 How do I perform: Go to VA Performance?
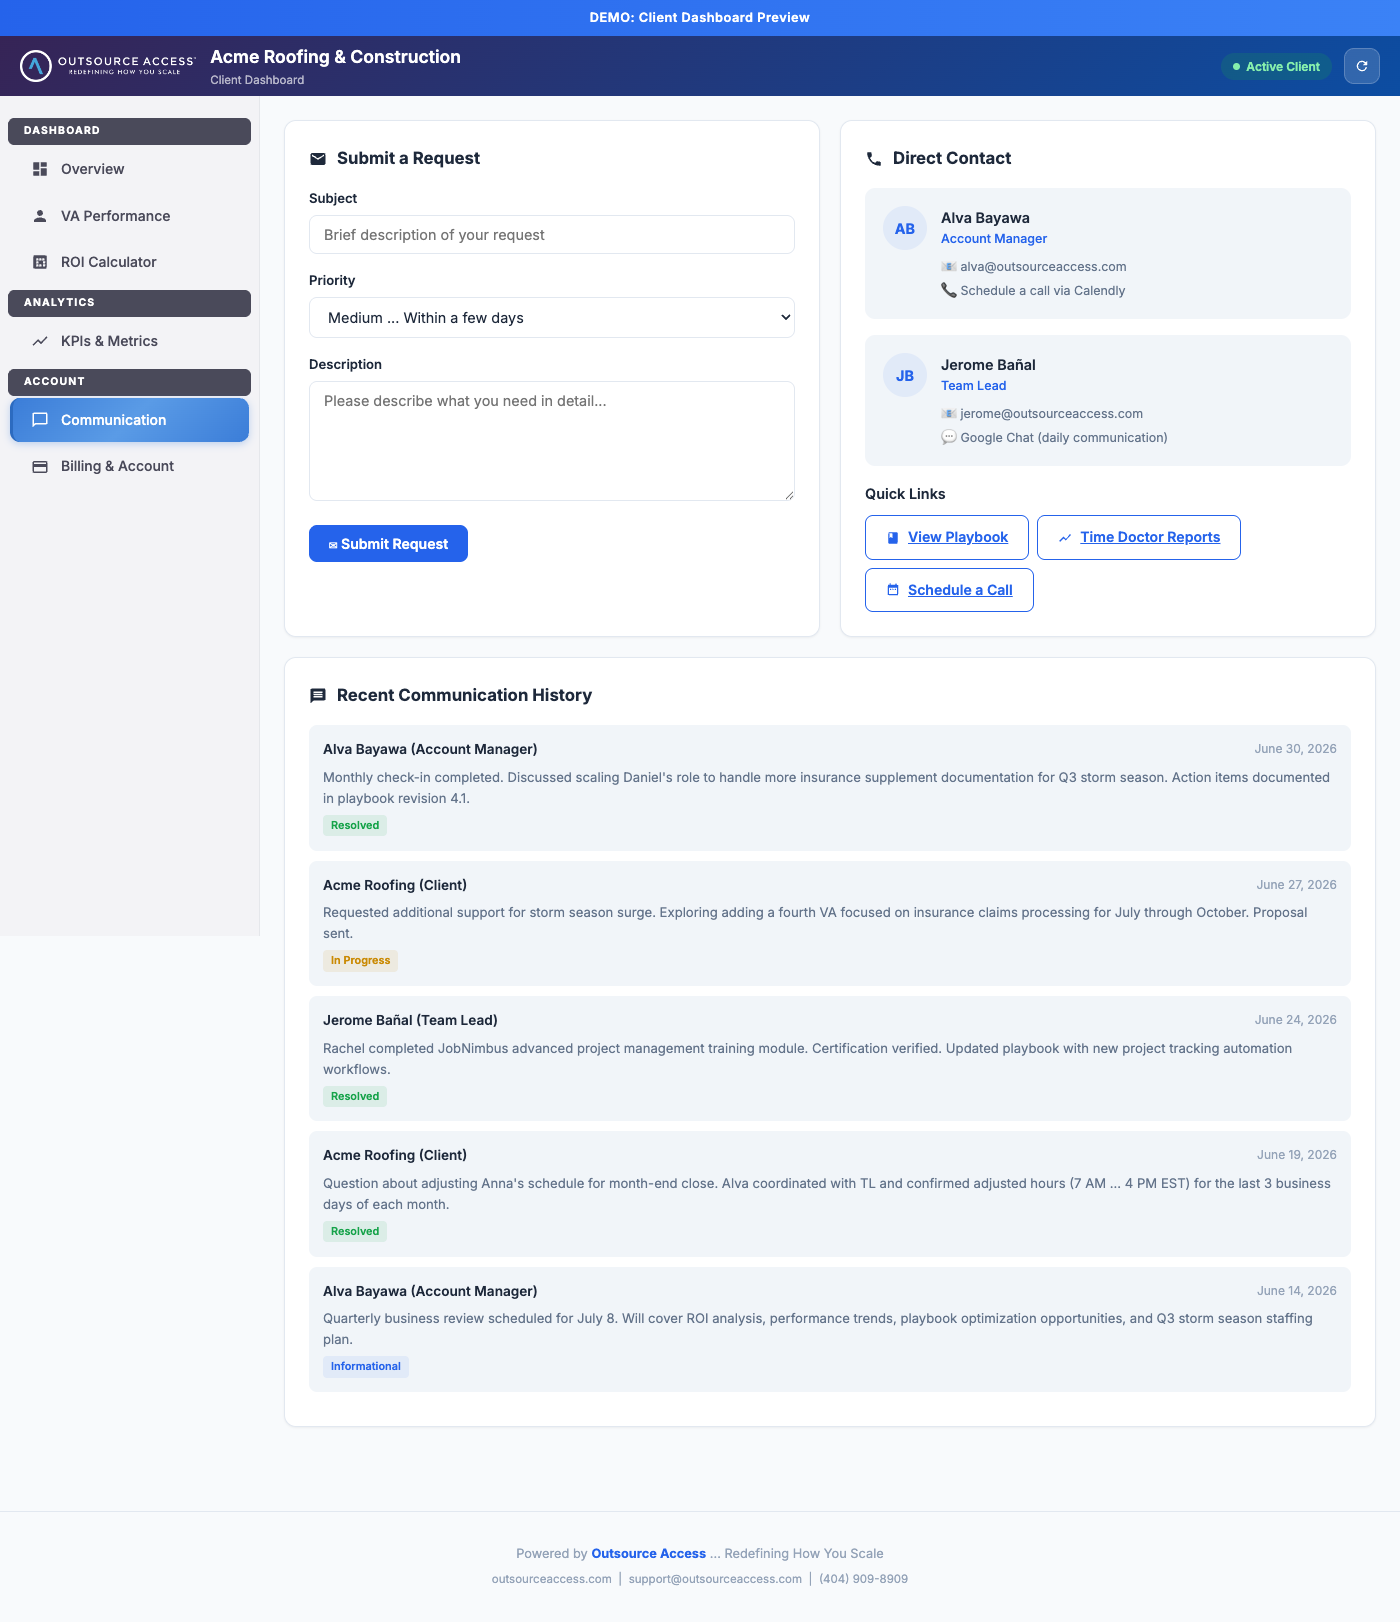click(x=129, y=216)
